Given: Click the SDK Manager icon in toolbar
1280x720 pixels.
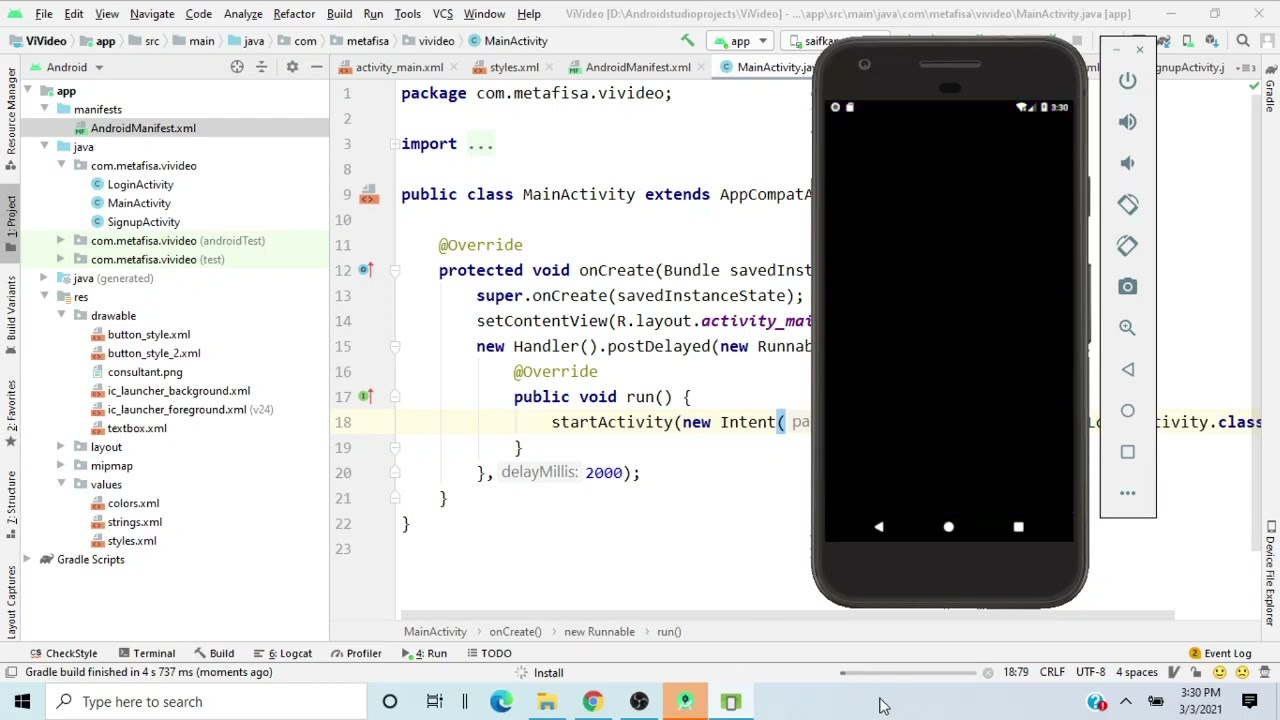Looking at the screenshot, I should coord(1211,41).
